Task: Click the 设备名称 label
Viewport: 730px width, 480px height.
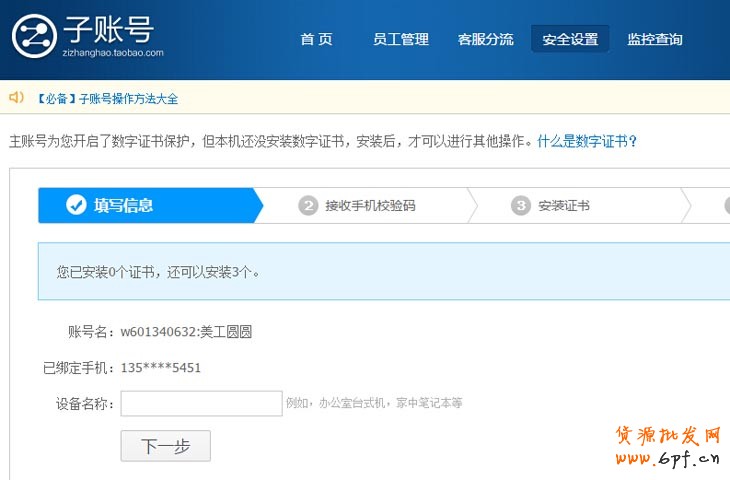Action: pos(85,403)
